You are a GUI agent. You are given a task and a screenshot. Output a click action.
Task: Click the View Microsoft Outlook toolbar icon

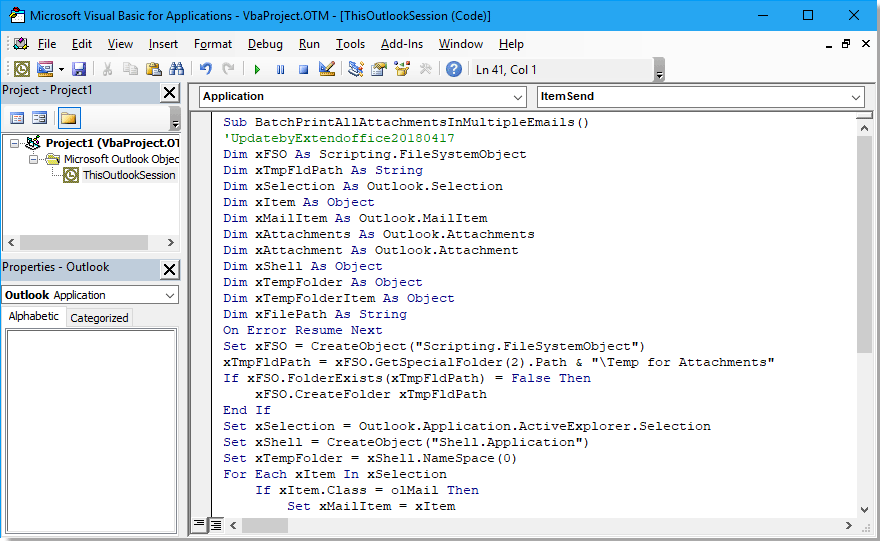coord(21,69)
